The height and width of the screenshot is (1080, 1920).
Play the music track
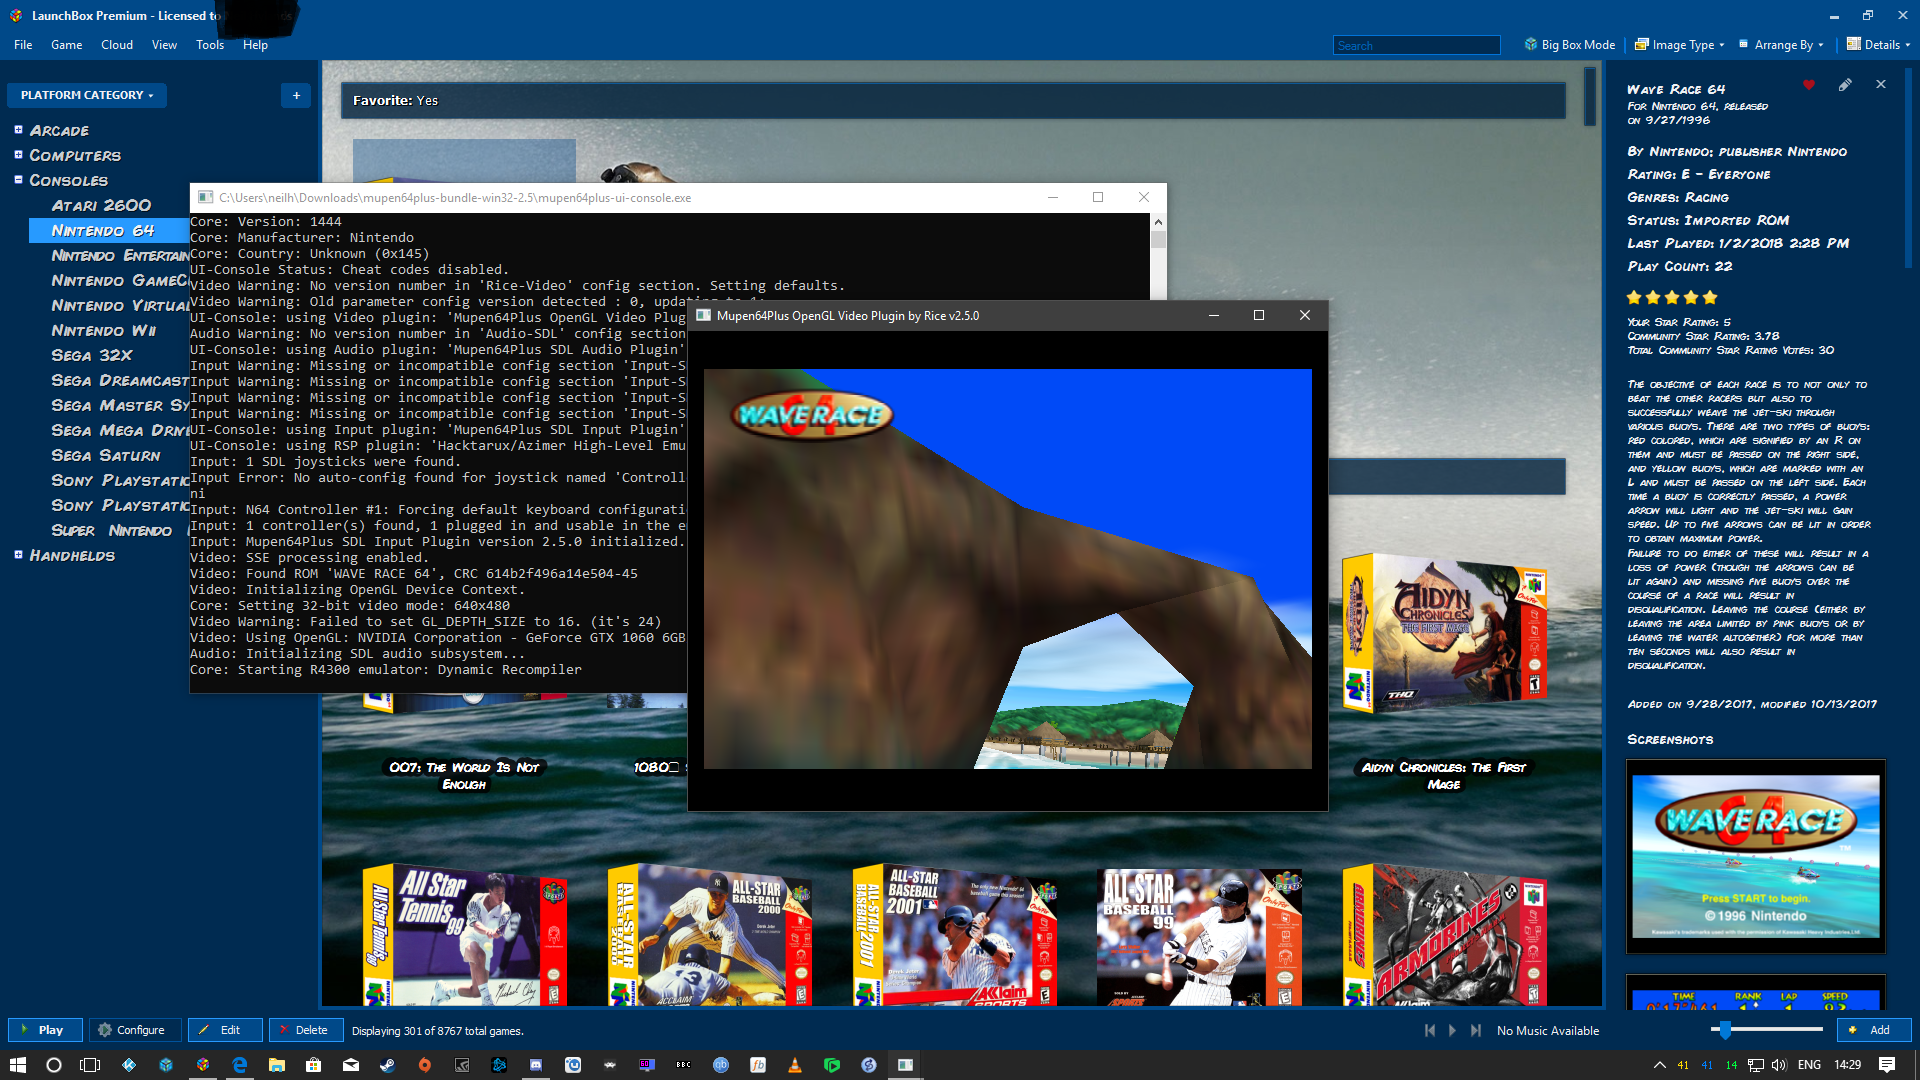1452,1030
